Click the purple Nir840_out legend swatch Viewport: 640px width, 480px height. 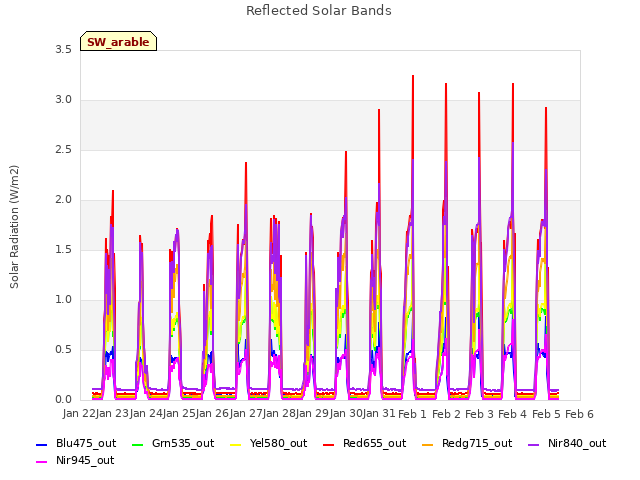coord(533,444)
